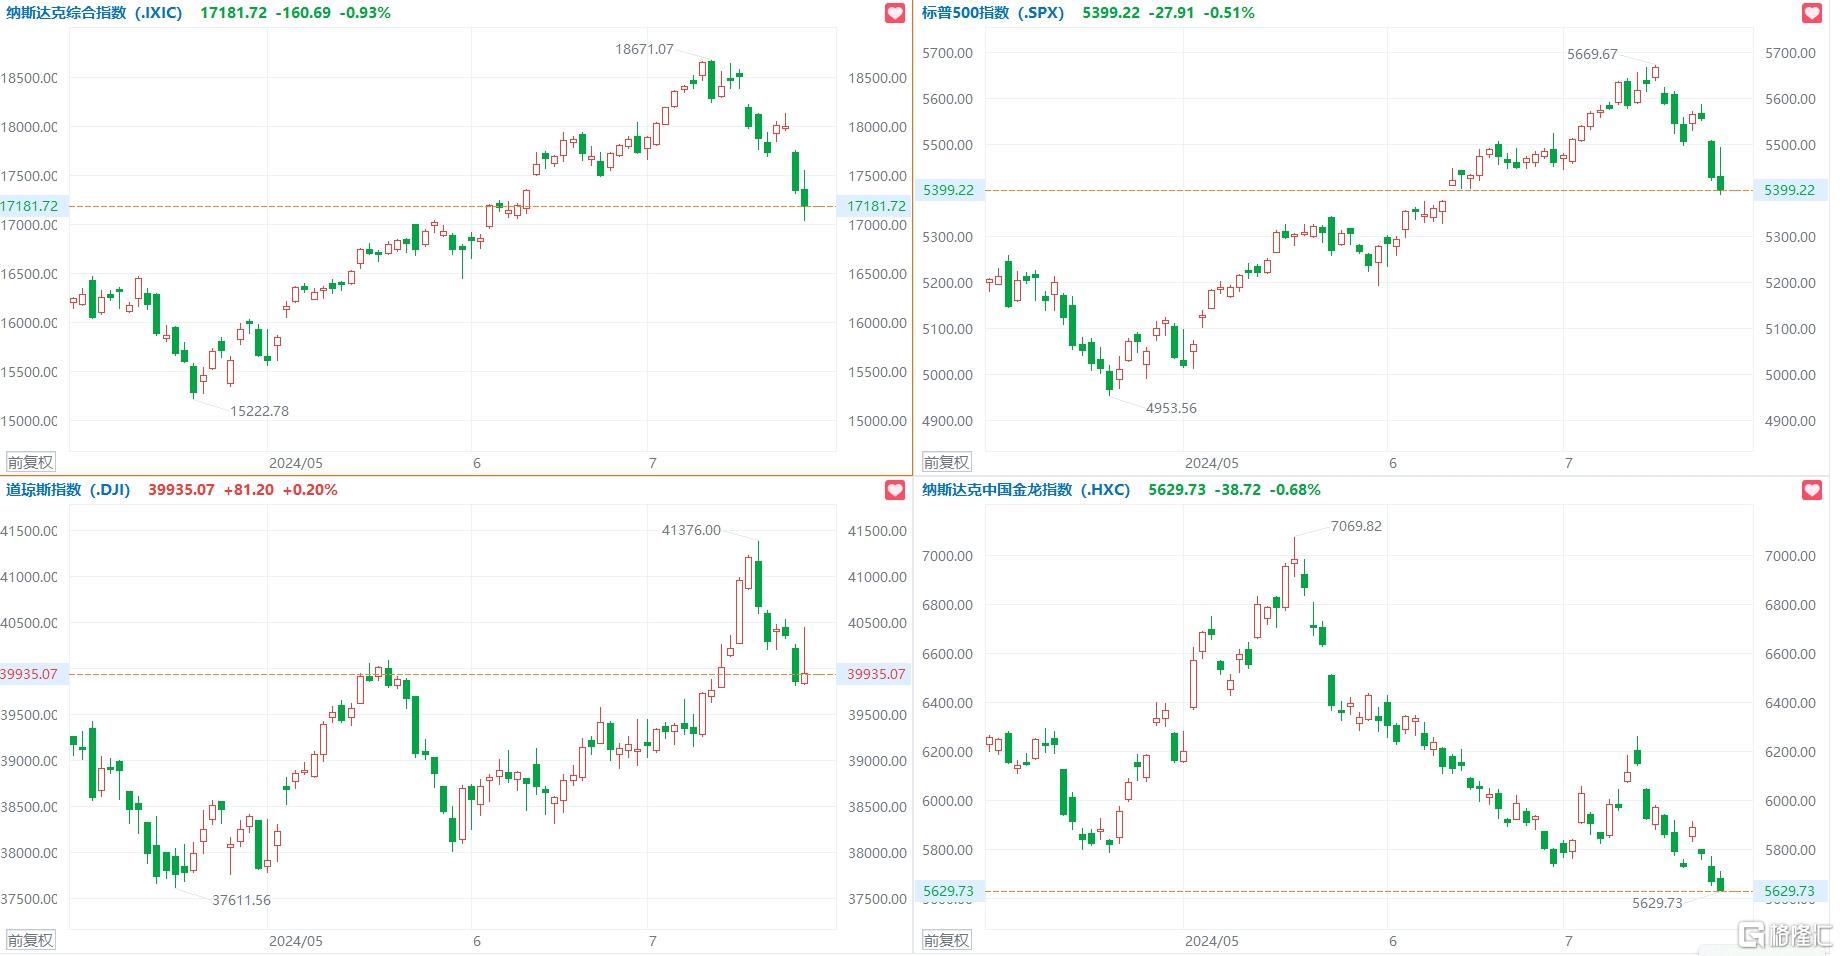Click the right-axis 5399.22 price tag on S&P chart

(x=1792, y=190)
